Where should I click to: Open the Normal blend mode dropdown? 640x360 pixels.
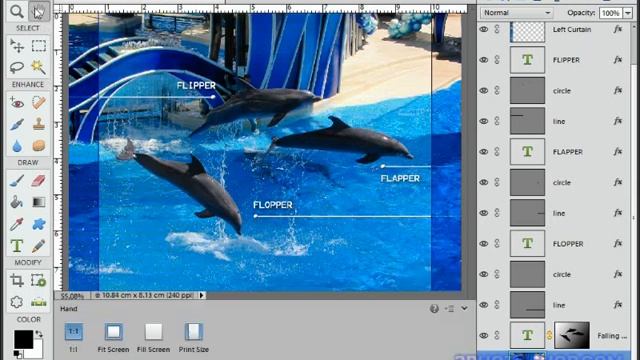(x=517, y=13)
